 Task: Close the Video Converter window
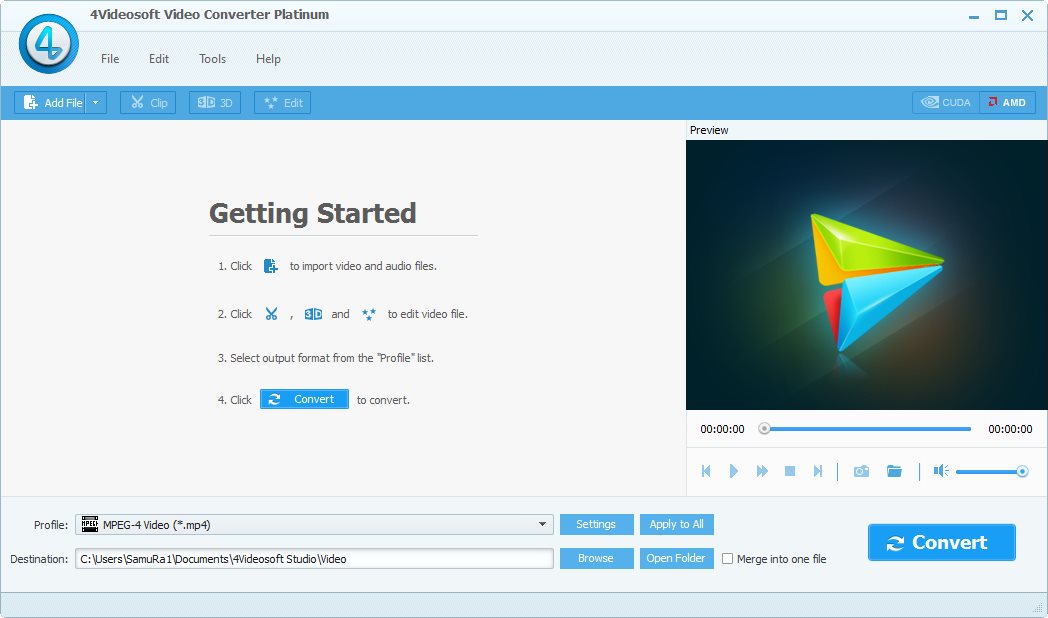(1027, 15)
